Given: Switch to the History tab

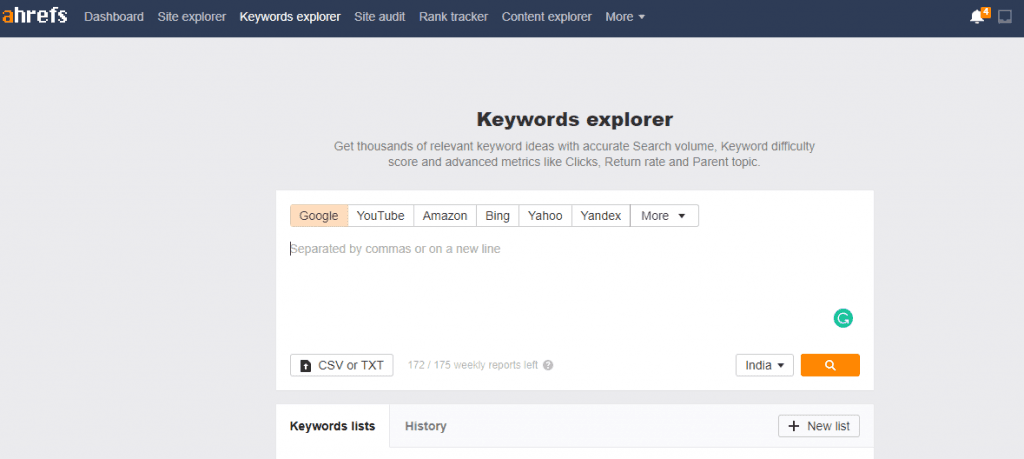Looking at the screenshot, I should click(426, 426).
